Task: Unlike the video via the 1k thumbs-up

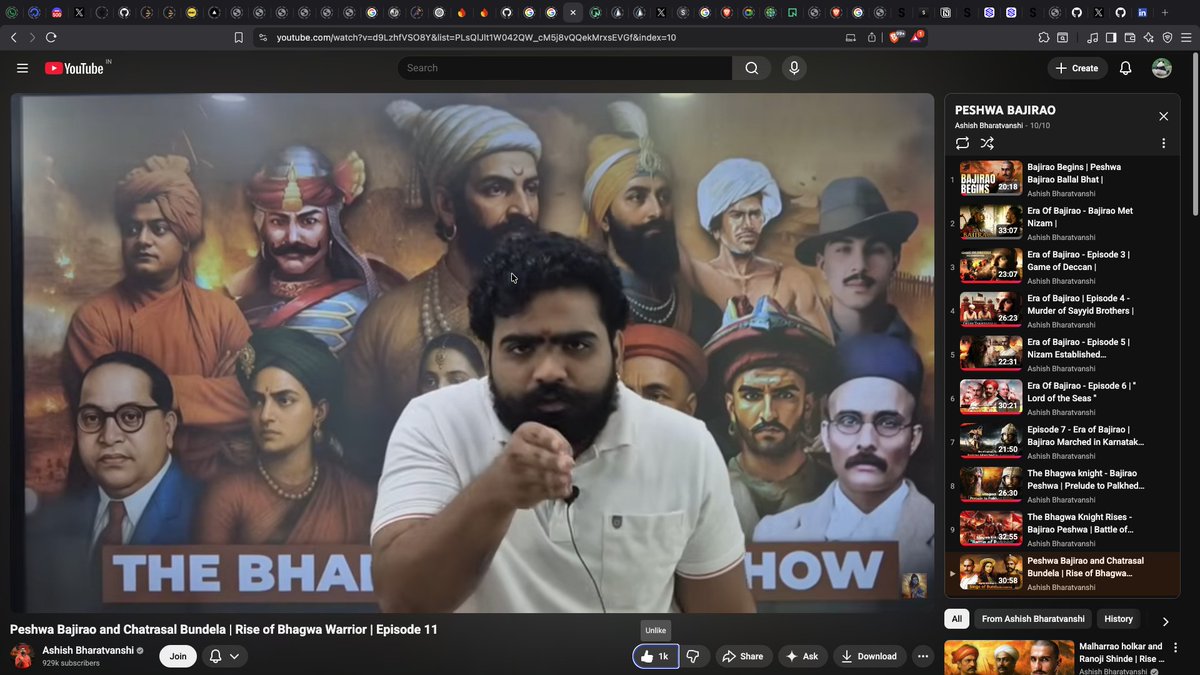Action: click(656, 656)
